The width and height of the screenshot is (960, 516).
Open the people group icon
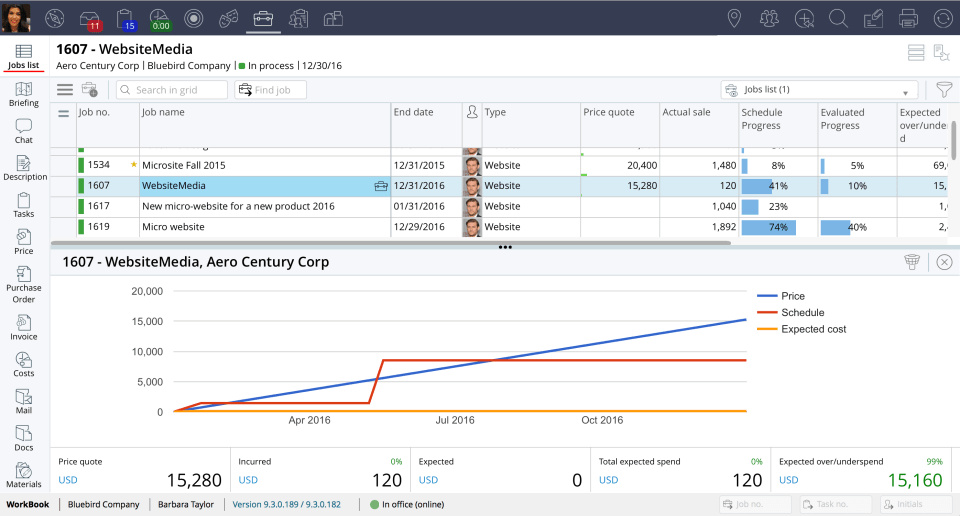(x=769, y=19)
